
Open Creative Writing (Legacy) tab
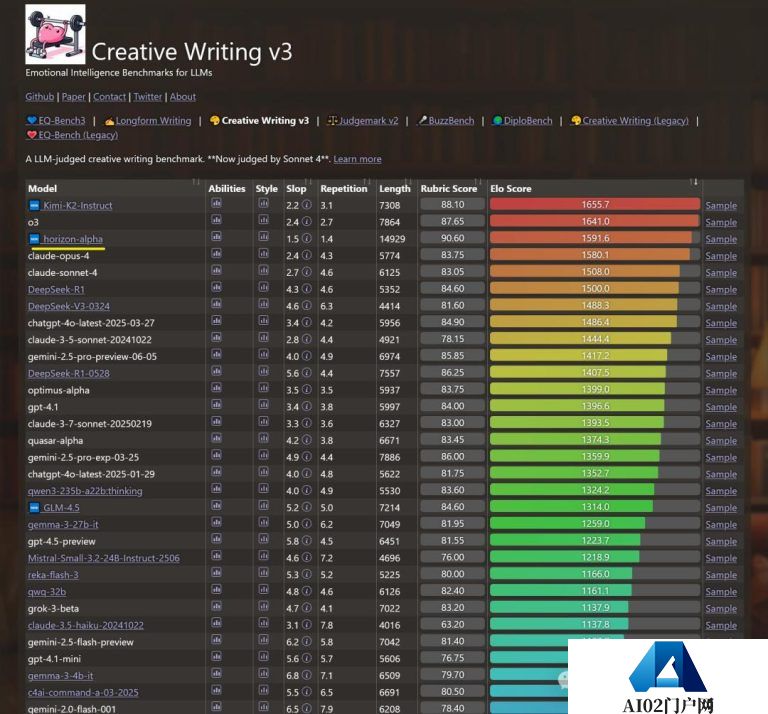point(630,120)
